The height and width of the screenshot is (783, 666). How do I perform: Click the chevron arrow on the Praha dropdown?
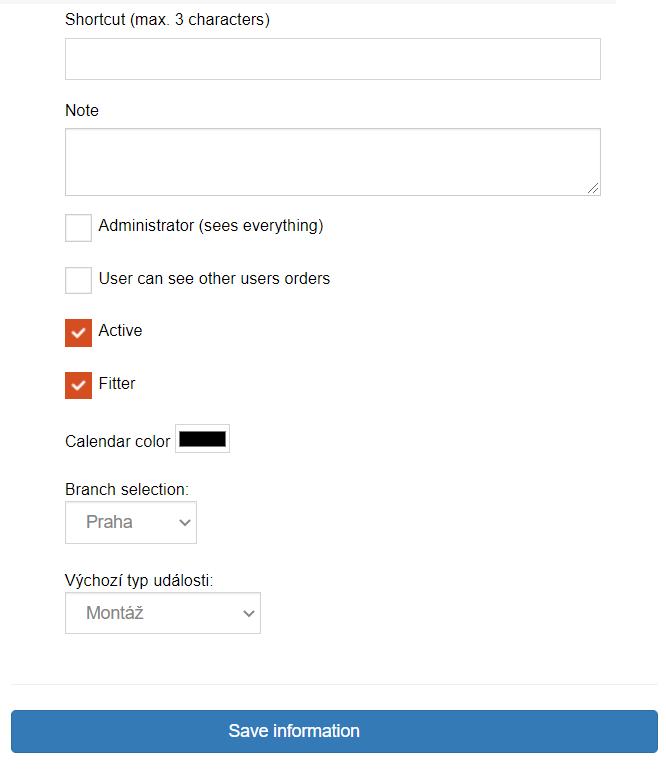(x=185, y=523)
